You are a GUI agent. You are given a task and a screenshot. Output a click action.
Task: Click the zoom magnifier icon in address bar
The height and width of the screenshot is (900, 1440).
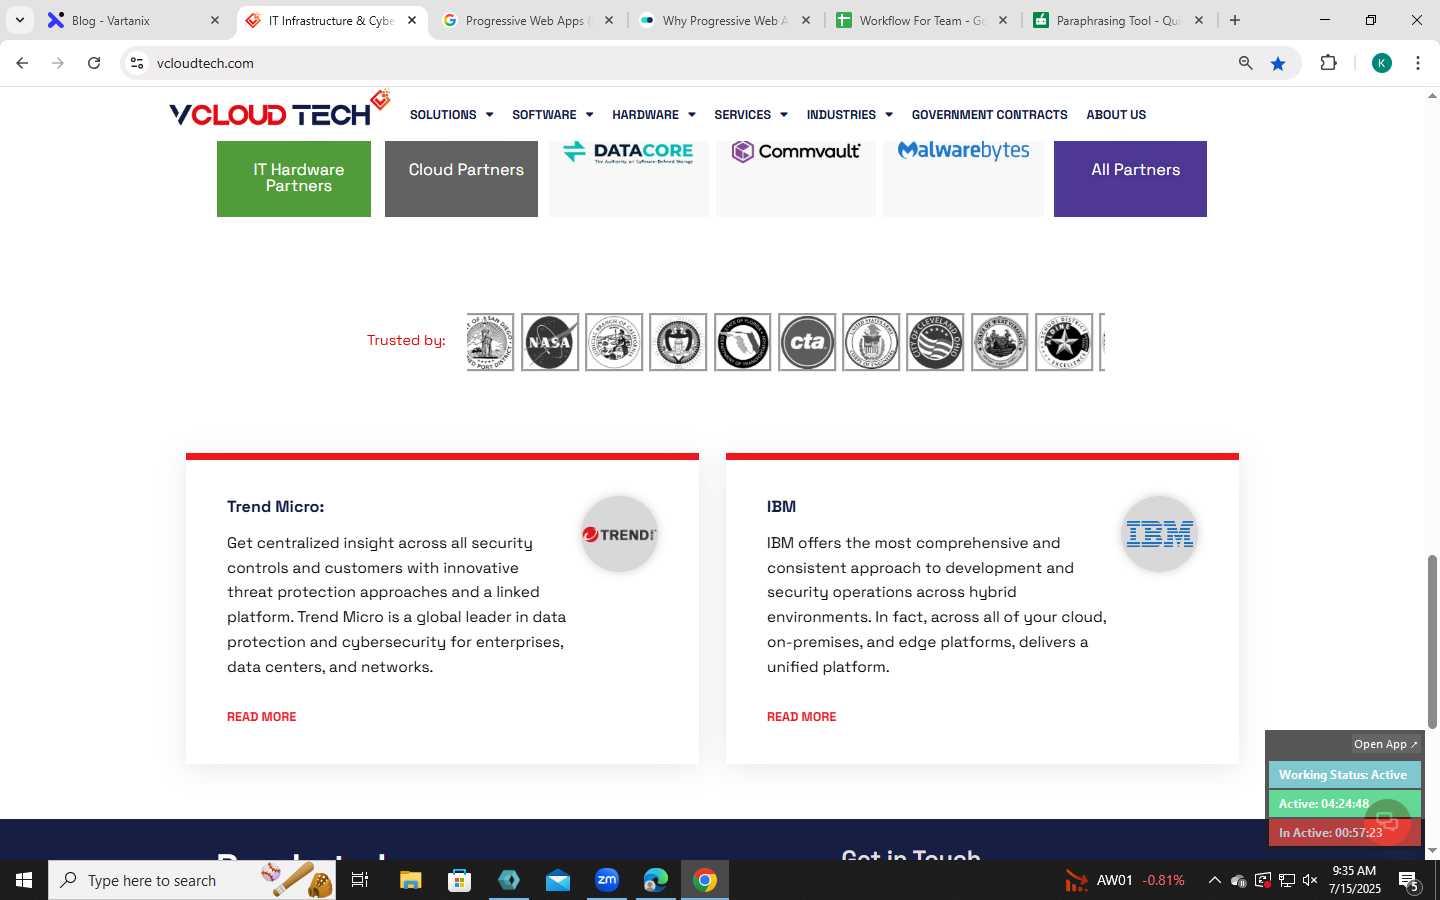pos(1245,63)
